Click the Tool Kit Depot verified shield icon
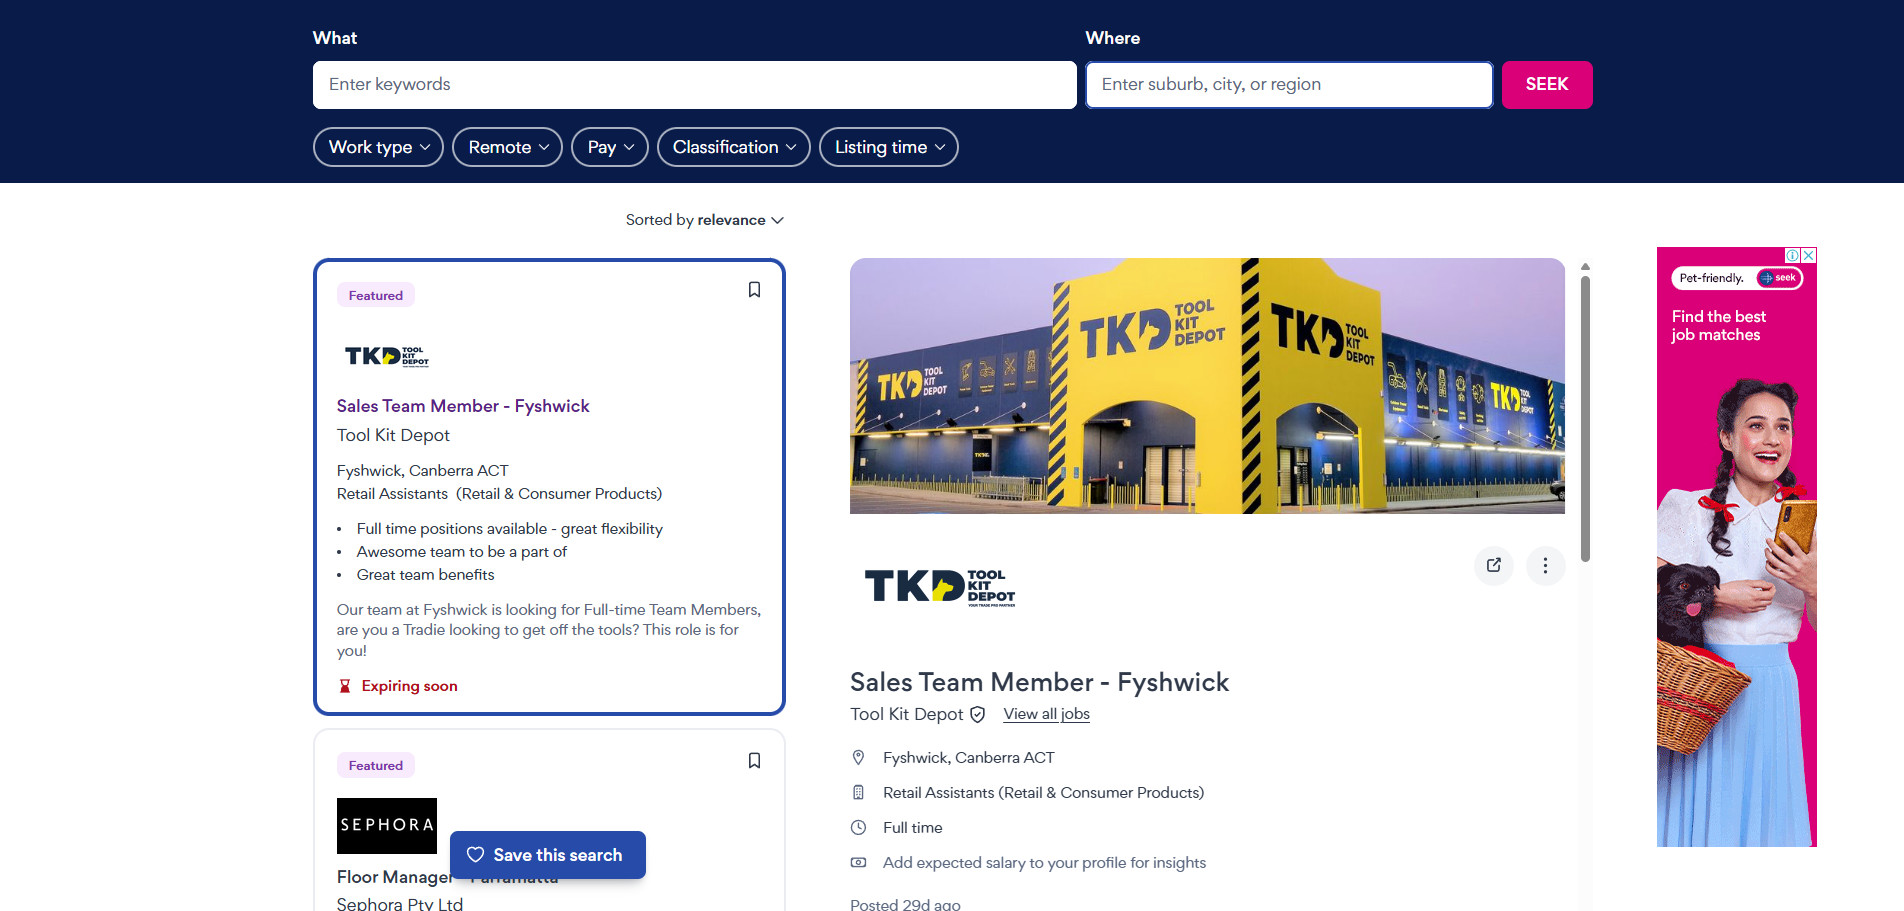 tap(977, 714)
